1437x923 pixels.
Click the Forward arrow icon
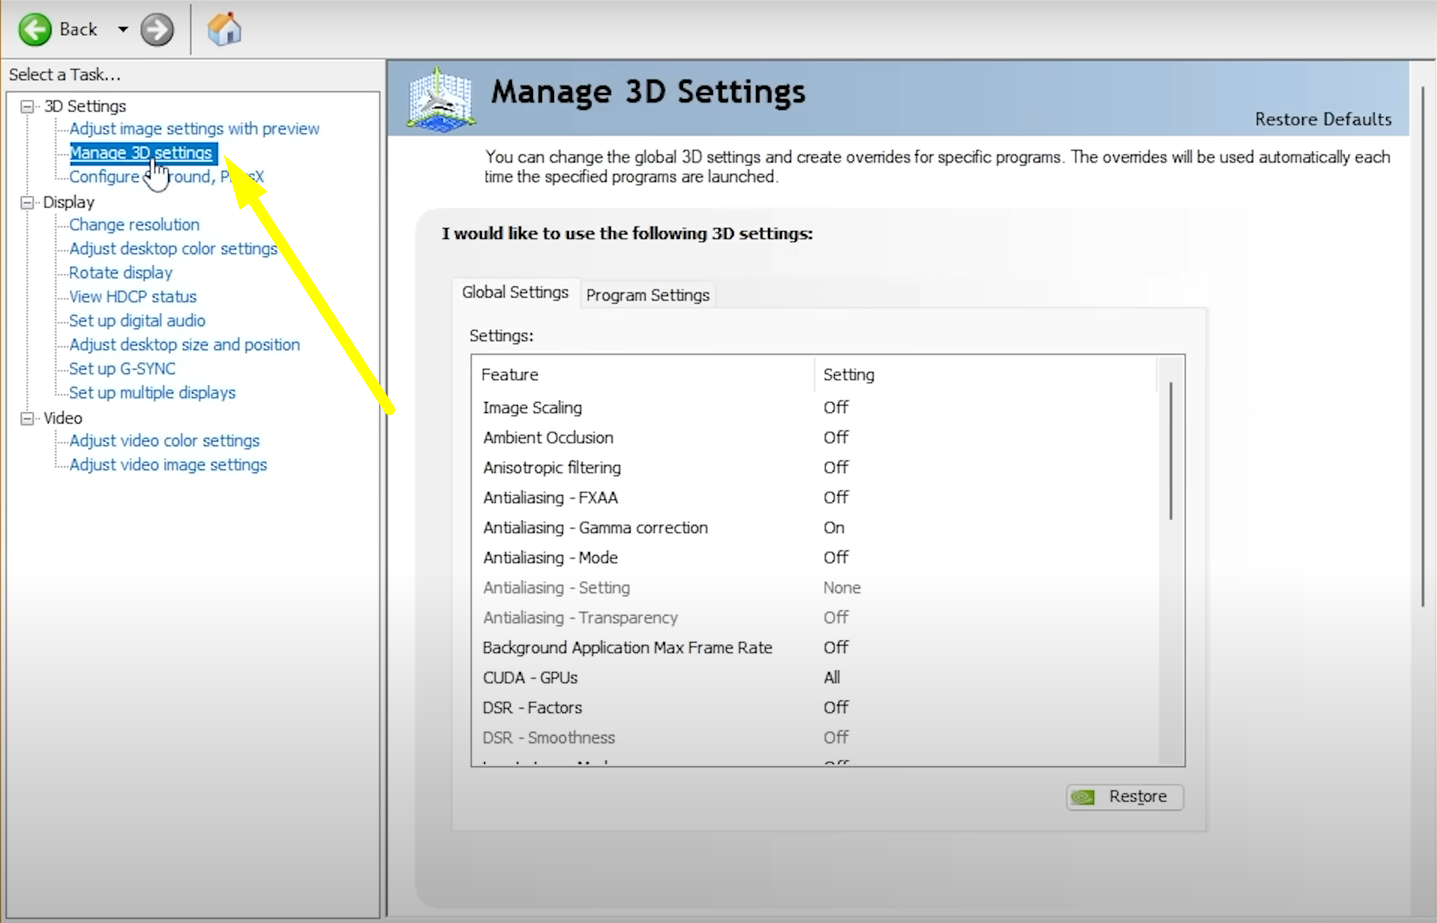pyautogui.click(x=157, y=30)
